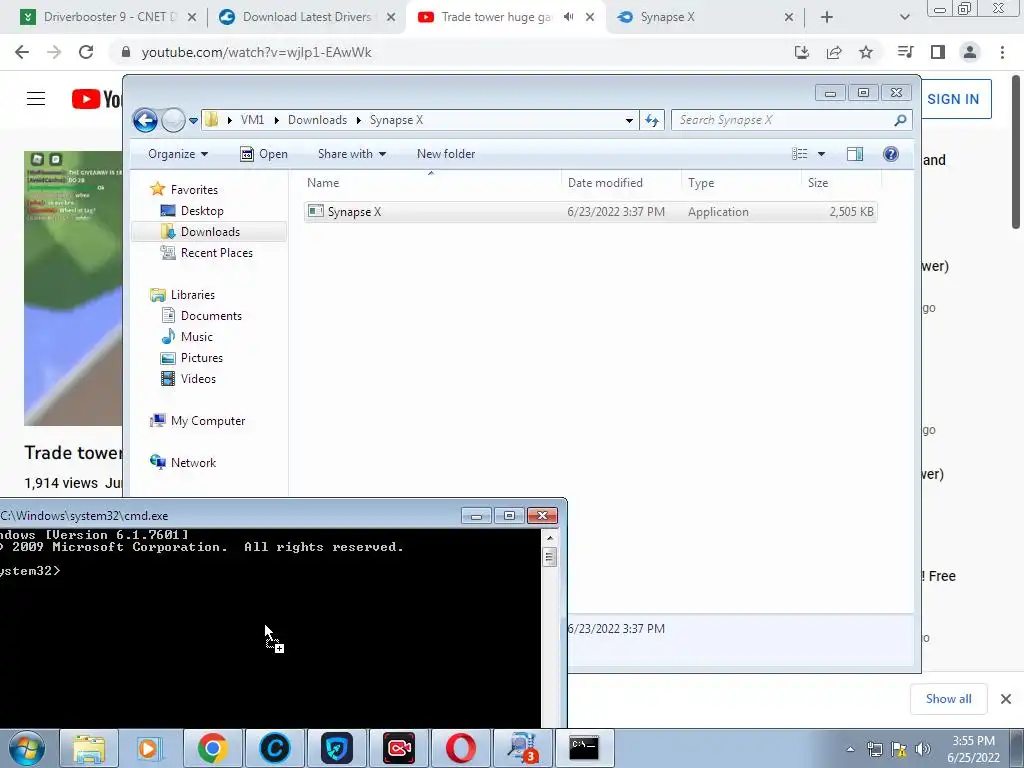Open the YouTube hamburger guide menu

(36, 99)
